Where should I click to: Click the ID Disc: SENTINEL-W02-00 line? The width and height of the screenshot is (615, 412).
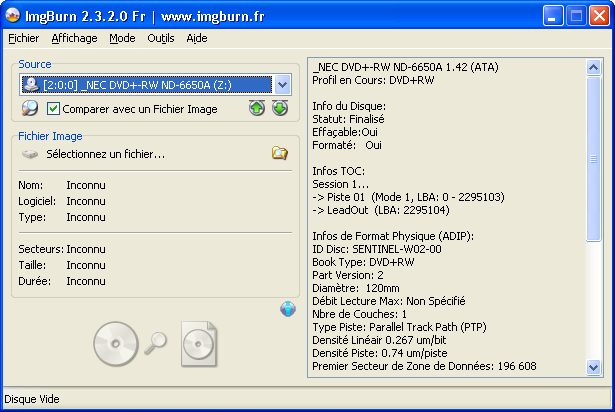pos(377,249)
